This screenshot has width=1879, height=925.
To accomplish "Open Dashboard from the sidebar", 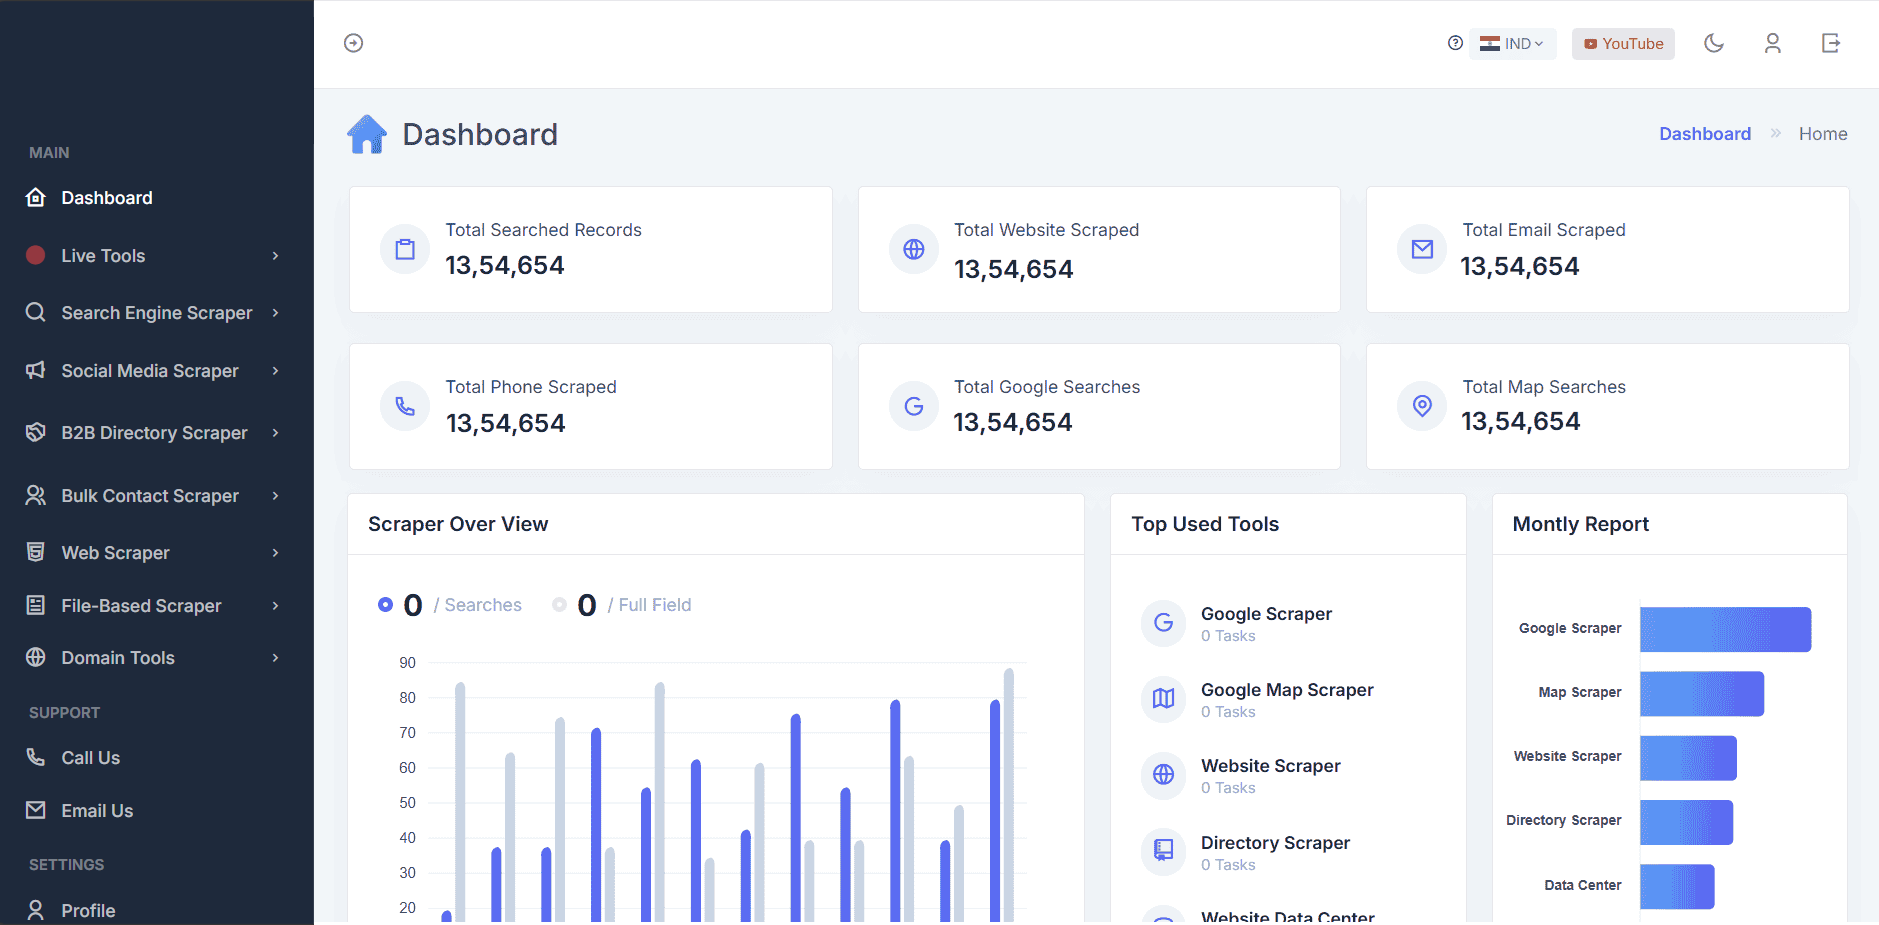I will click(x=106, y=197).
